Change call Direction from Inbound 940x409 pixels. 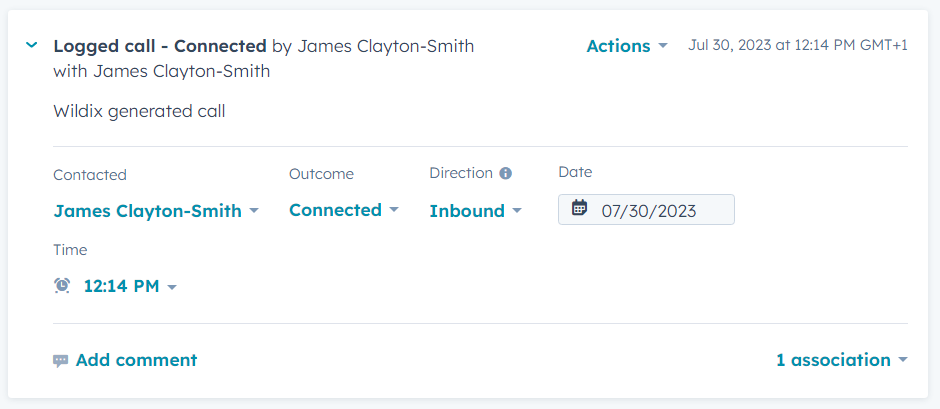coord(467,211)
